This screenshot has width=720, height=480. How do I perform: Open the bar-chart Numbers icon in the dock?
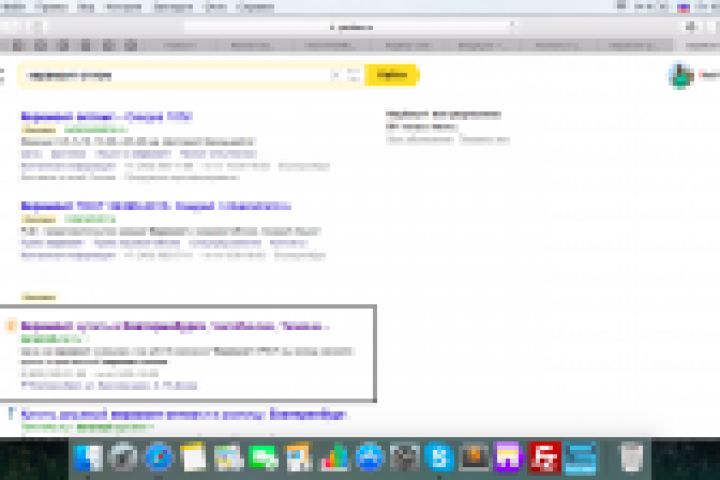pyautogui.click(x=334, y=457)
